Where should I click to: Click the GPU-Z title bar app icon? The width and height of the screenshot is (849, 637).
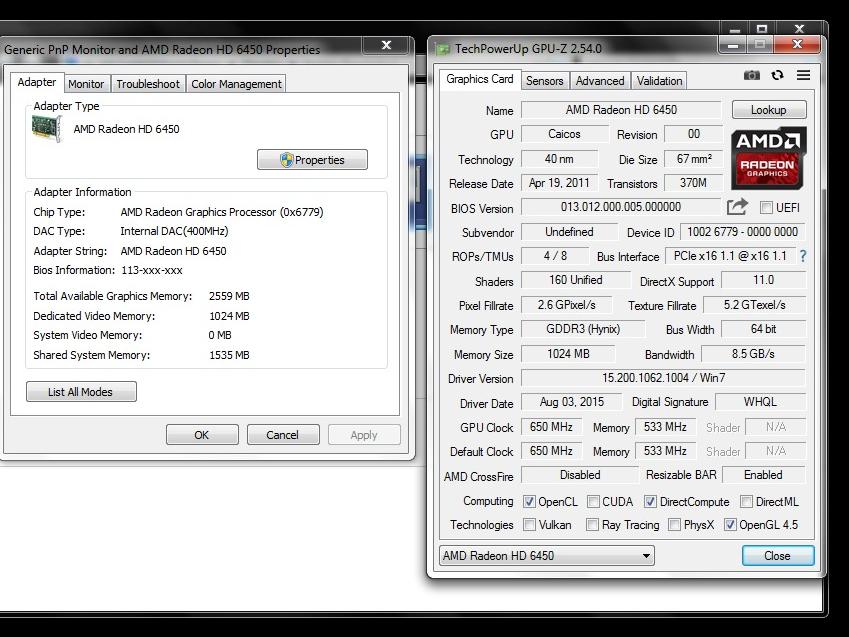[x=443, y=49]
